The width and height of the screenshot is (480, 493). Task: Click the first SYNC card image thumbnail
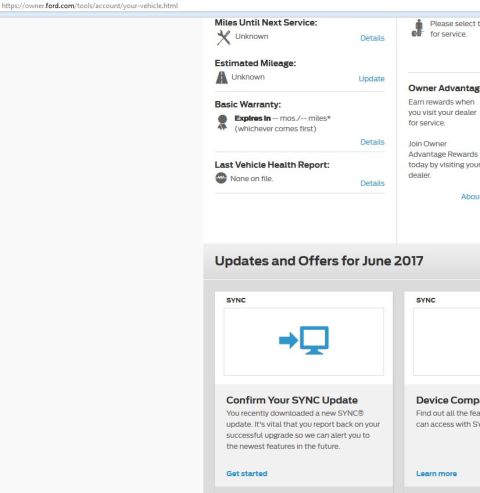304,342
